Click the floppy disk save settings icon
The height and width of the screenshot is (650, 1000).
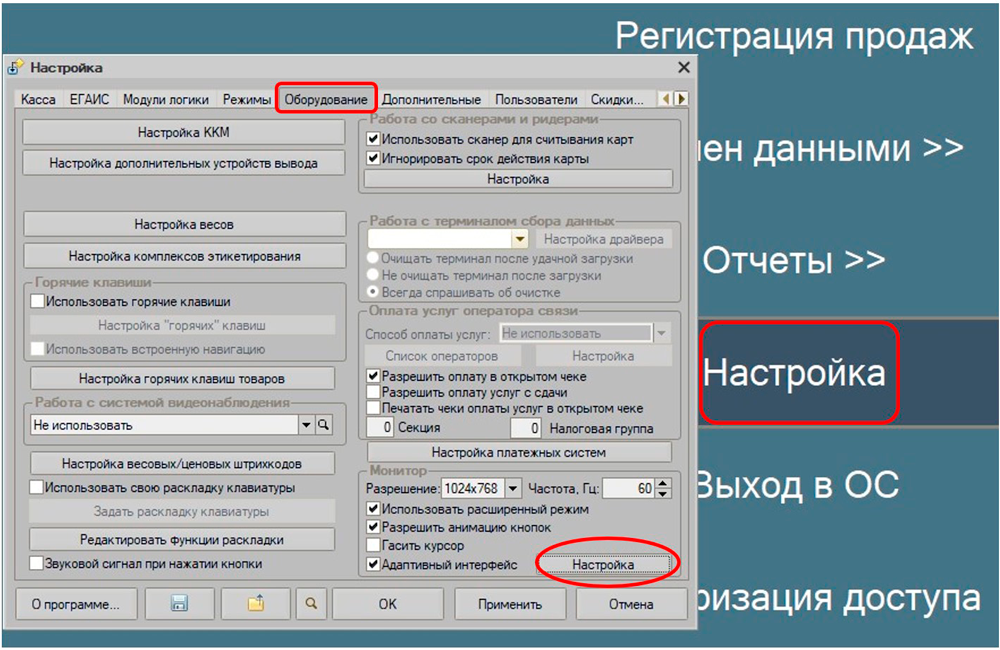pyautogui.click(x=180, y=604)
